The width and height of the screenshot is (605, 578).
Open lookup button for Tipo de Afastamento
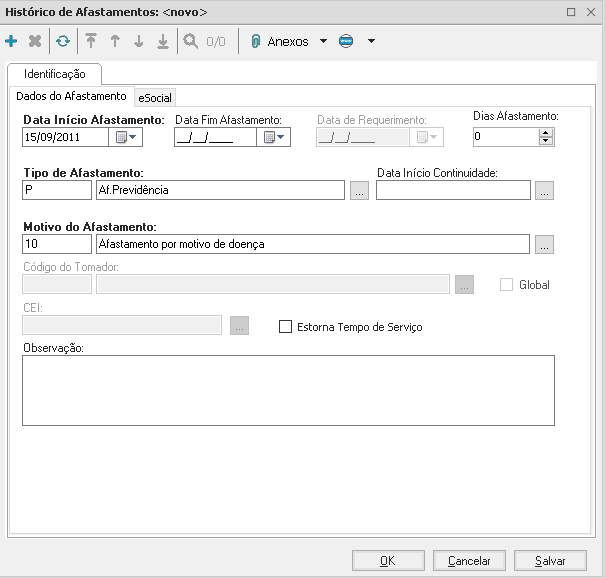pyautogui.click(x=359, y=191)
